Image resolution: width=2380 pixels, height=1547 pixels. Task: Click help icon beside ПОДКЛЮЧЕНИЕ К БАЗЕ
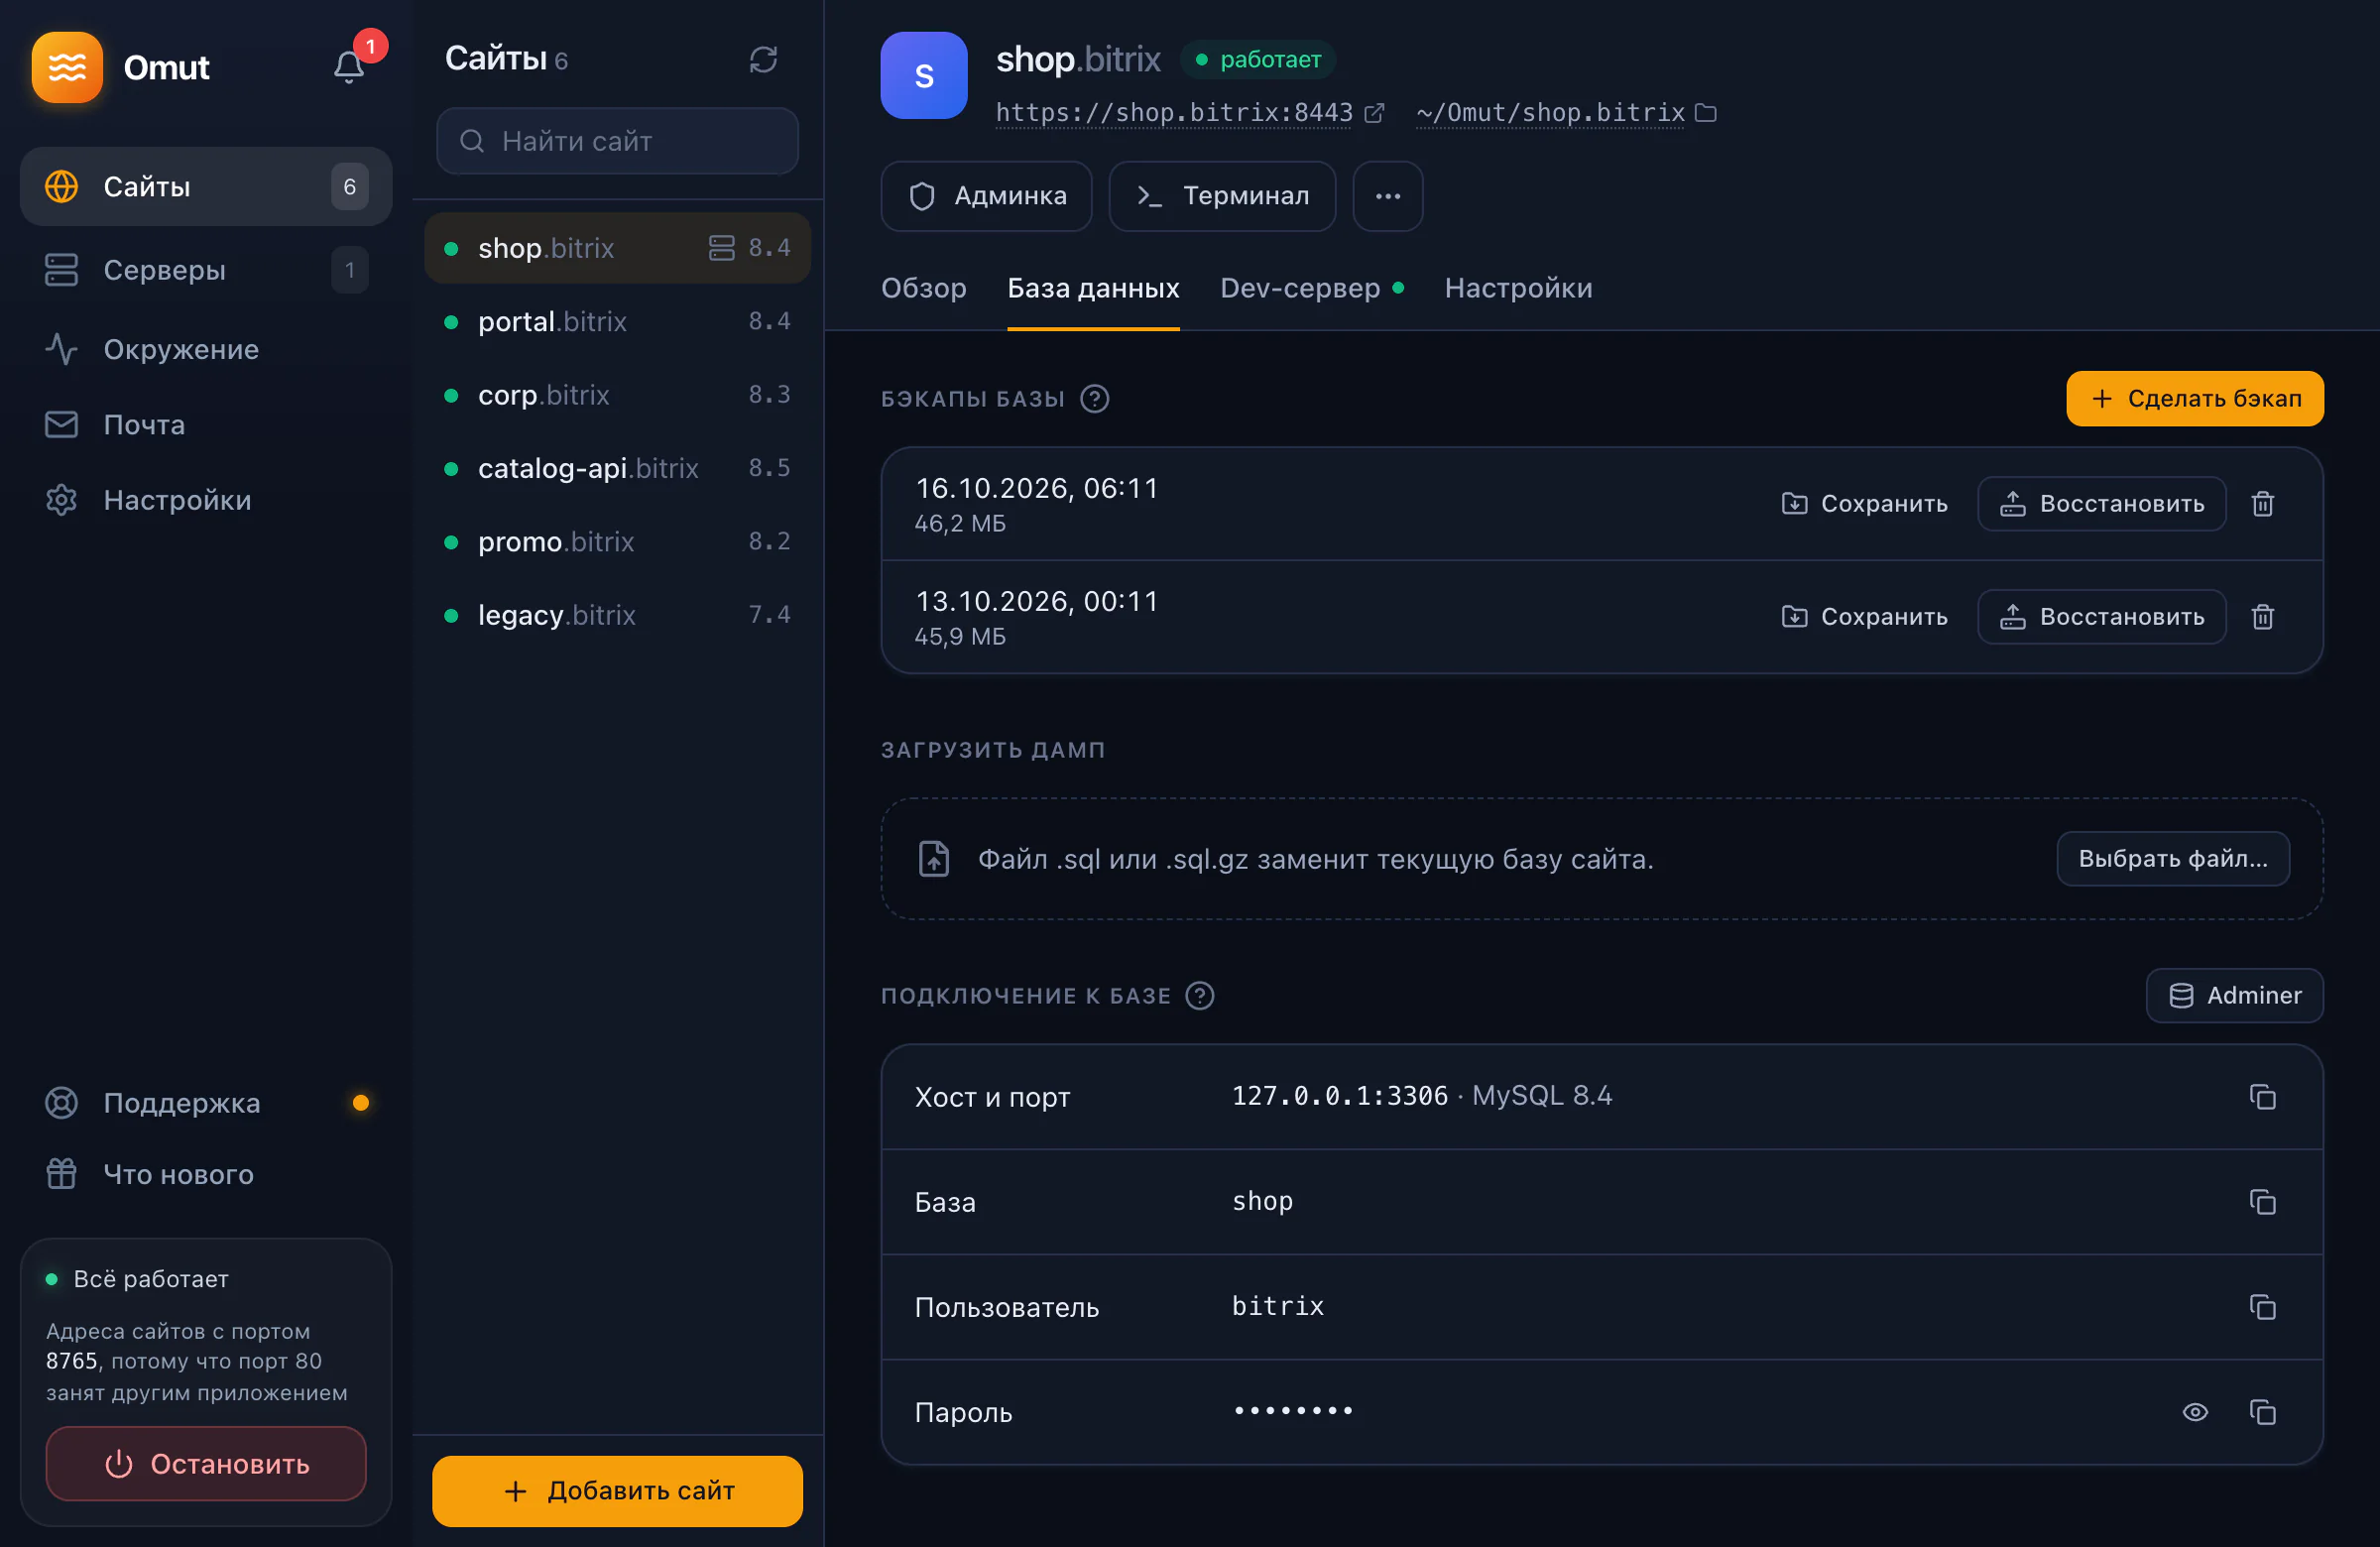click(x=1199, y=995)
